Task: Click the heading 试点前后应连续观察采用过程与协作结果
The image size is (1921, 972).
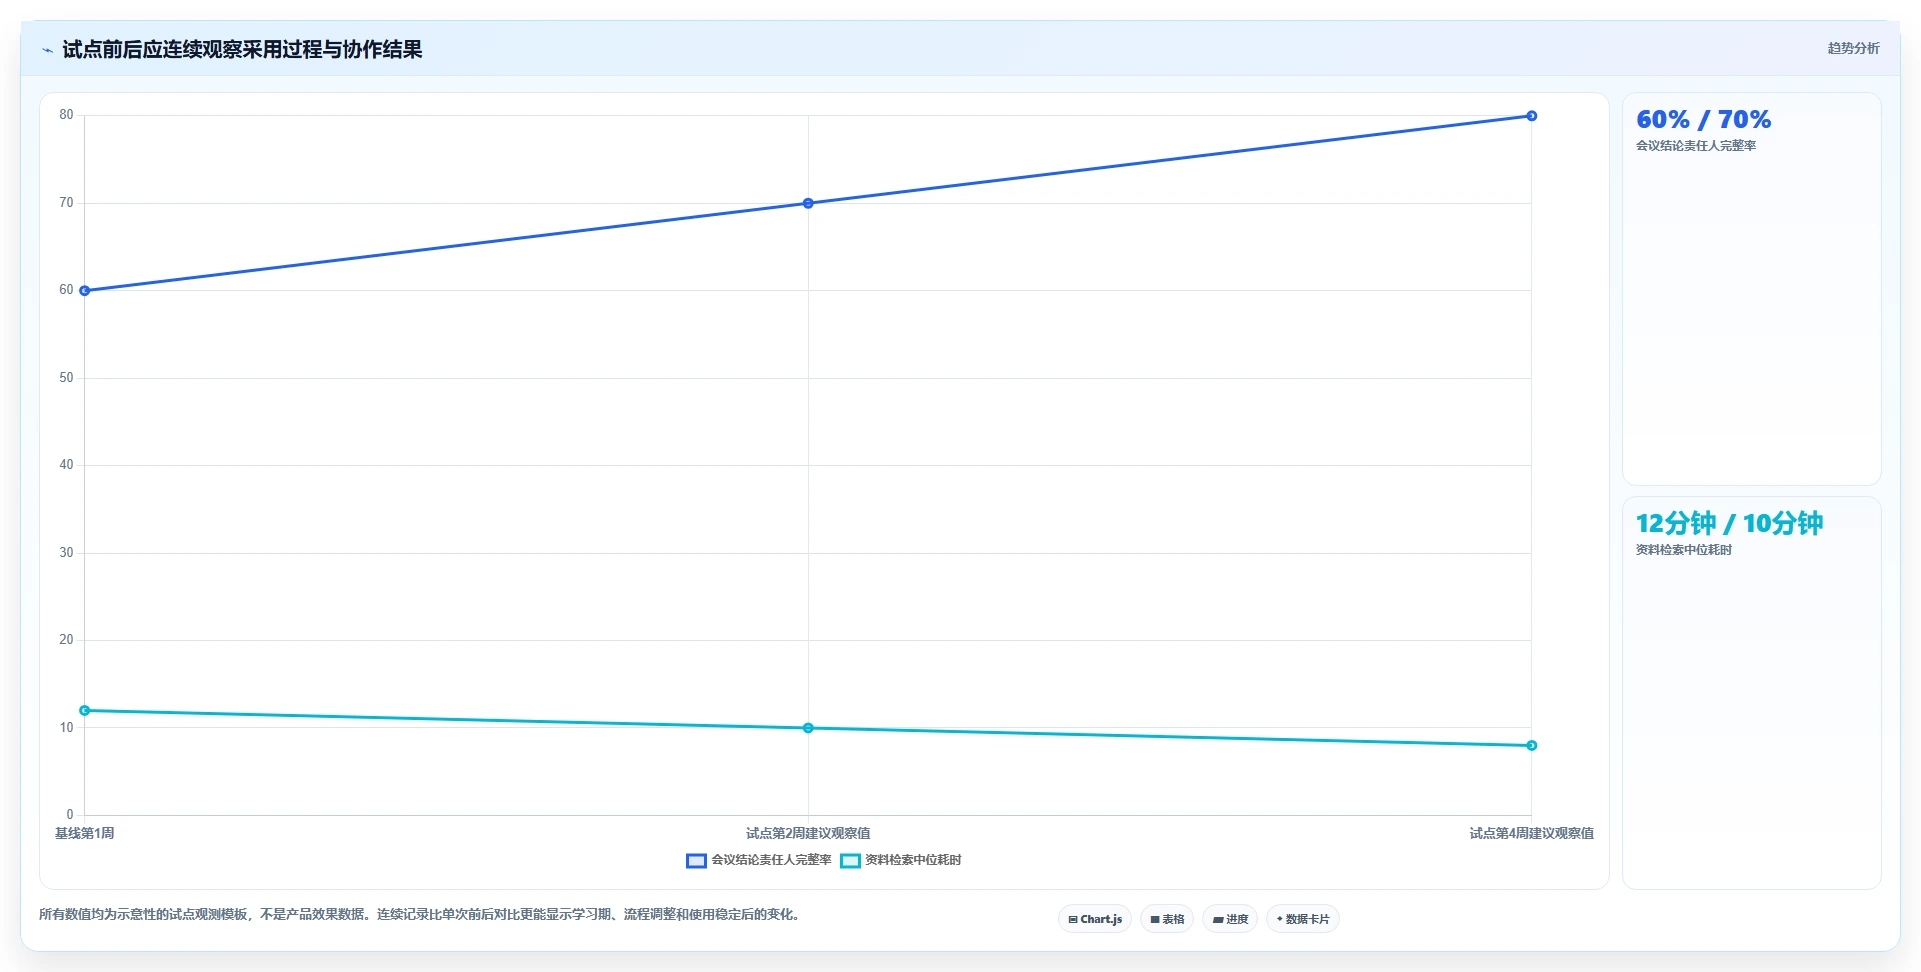Action: coord(242,49)
